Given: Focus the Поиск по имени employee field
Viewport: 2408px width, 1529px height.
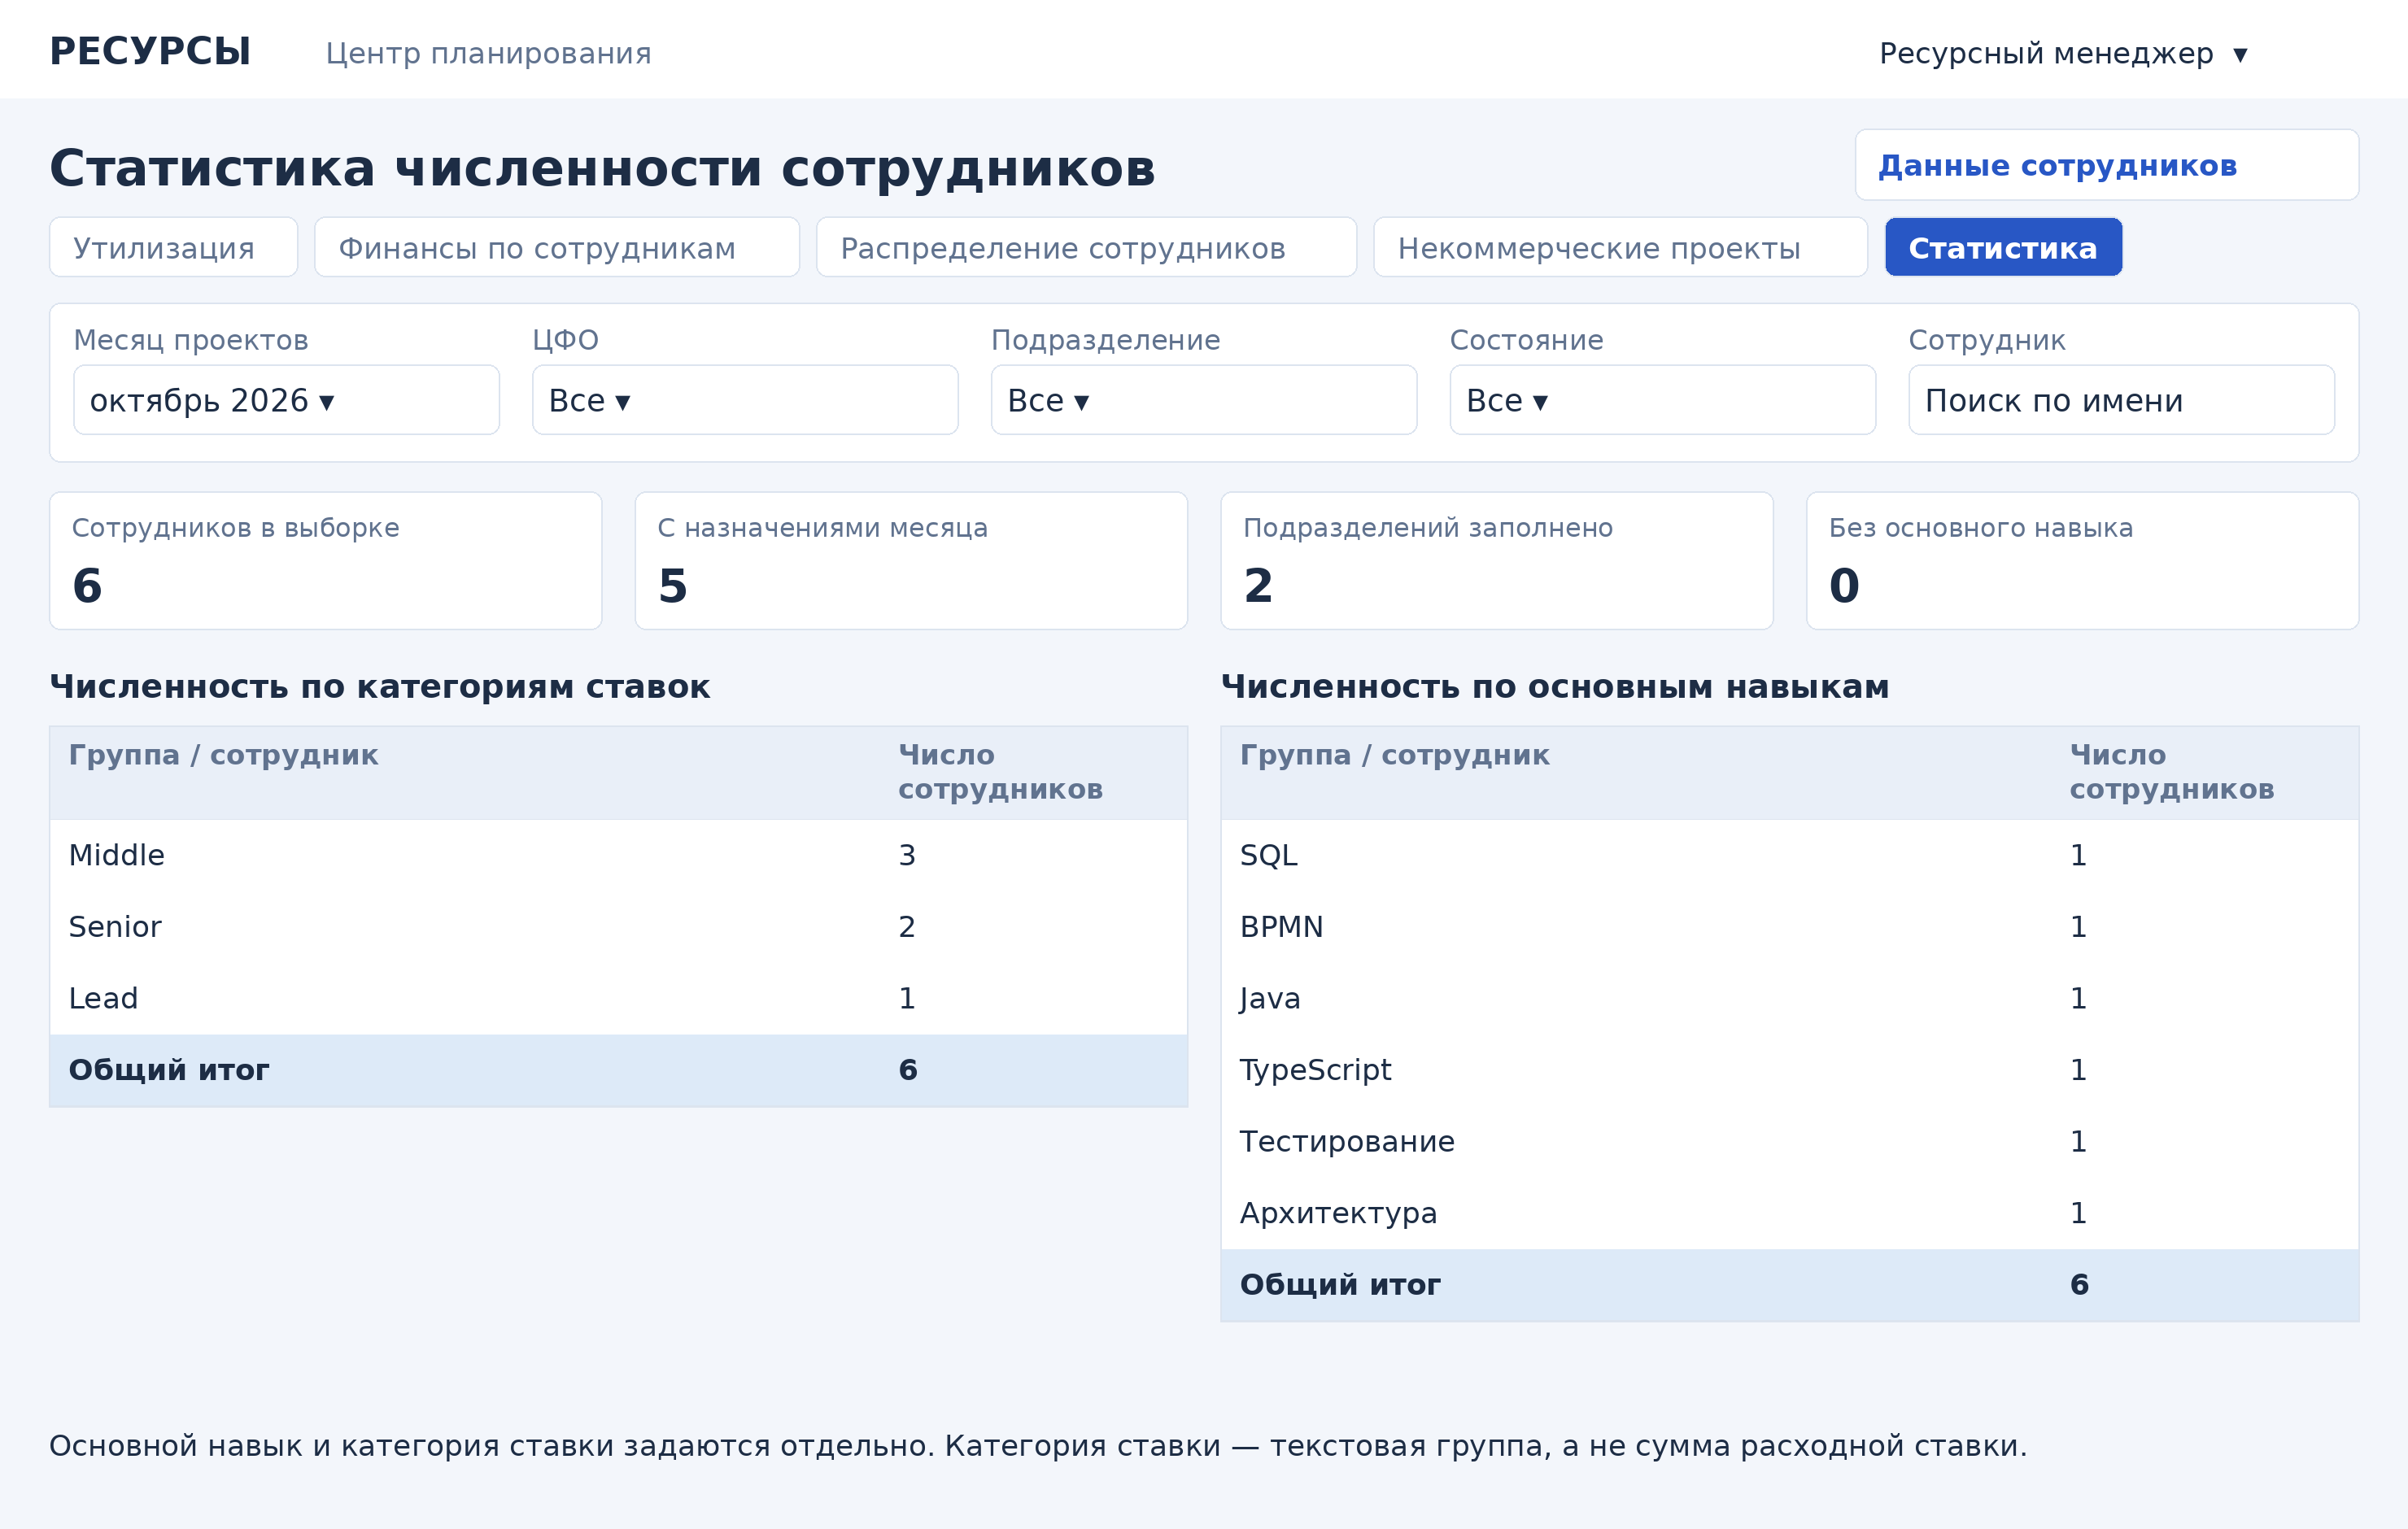Looking at the screenshot, I should click(2121, 400).
